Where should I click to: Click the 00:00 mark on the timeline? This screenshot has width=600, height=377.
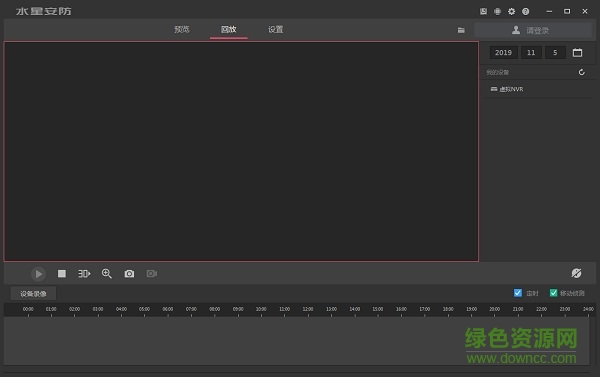tap(28, 309)
